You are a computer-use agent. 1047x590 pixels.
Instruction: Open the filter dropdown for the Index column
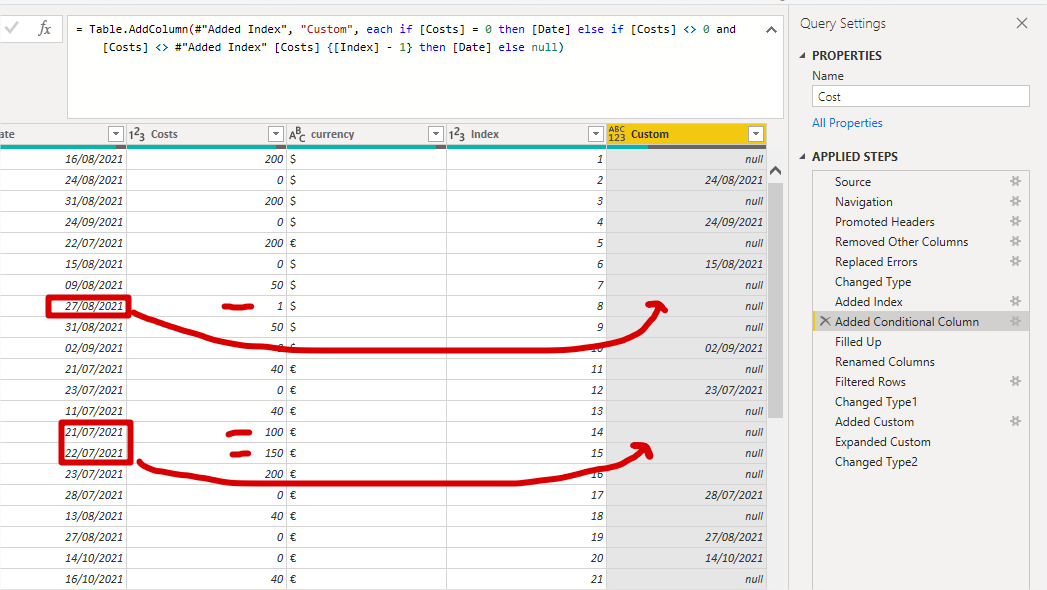coord(596,134)
